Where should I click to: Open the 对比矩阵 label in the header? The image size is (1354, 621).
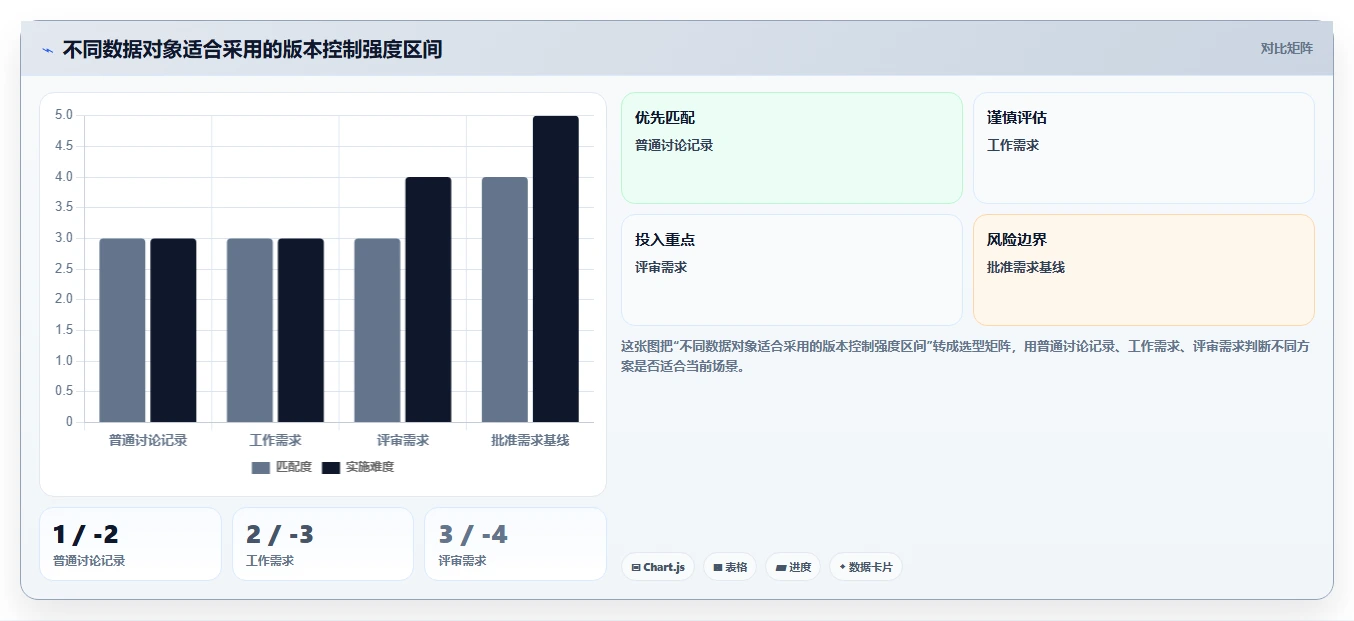tap(1287, 48)
